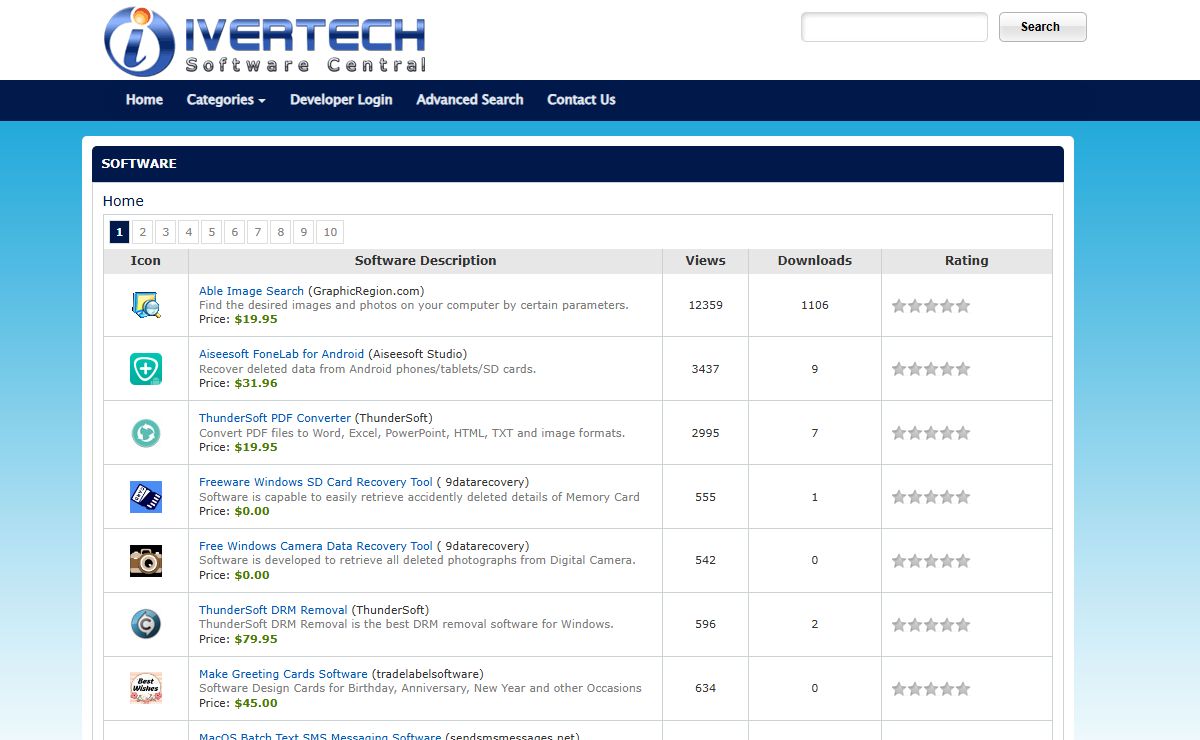Rate Aiseesoft FoneLab one star
Screen dimensions: 1200x740
click(899, 369)
